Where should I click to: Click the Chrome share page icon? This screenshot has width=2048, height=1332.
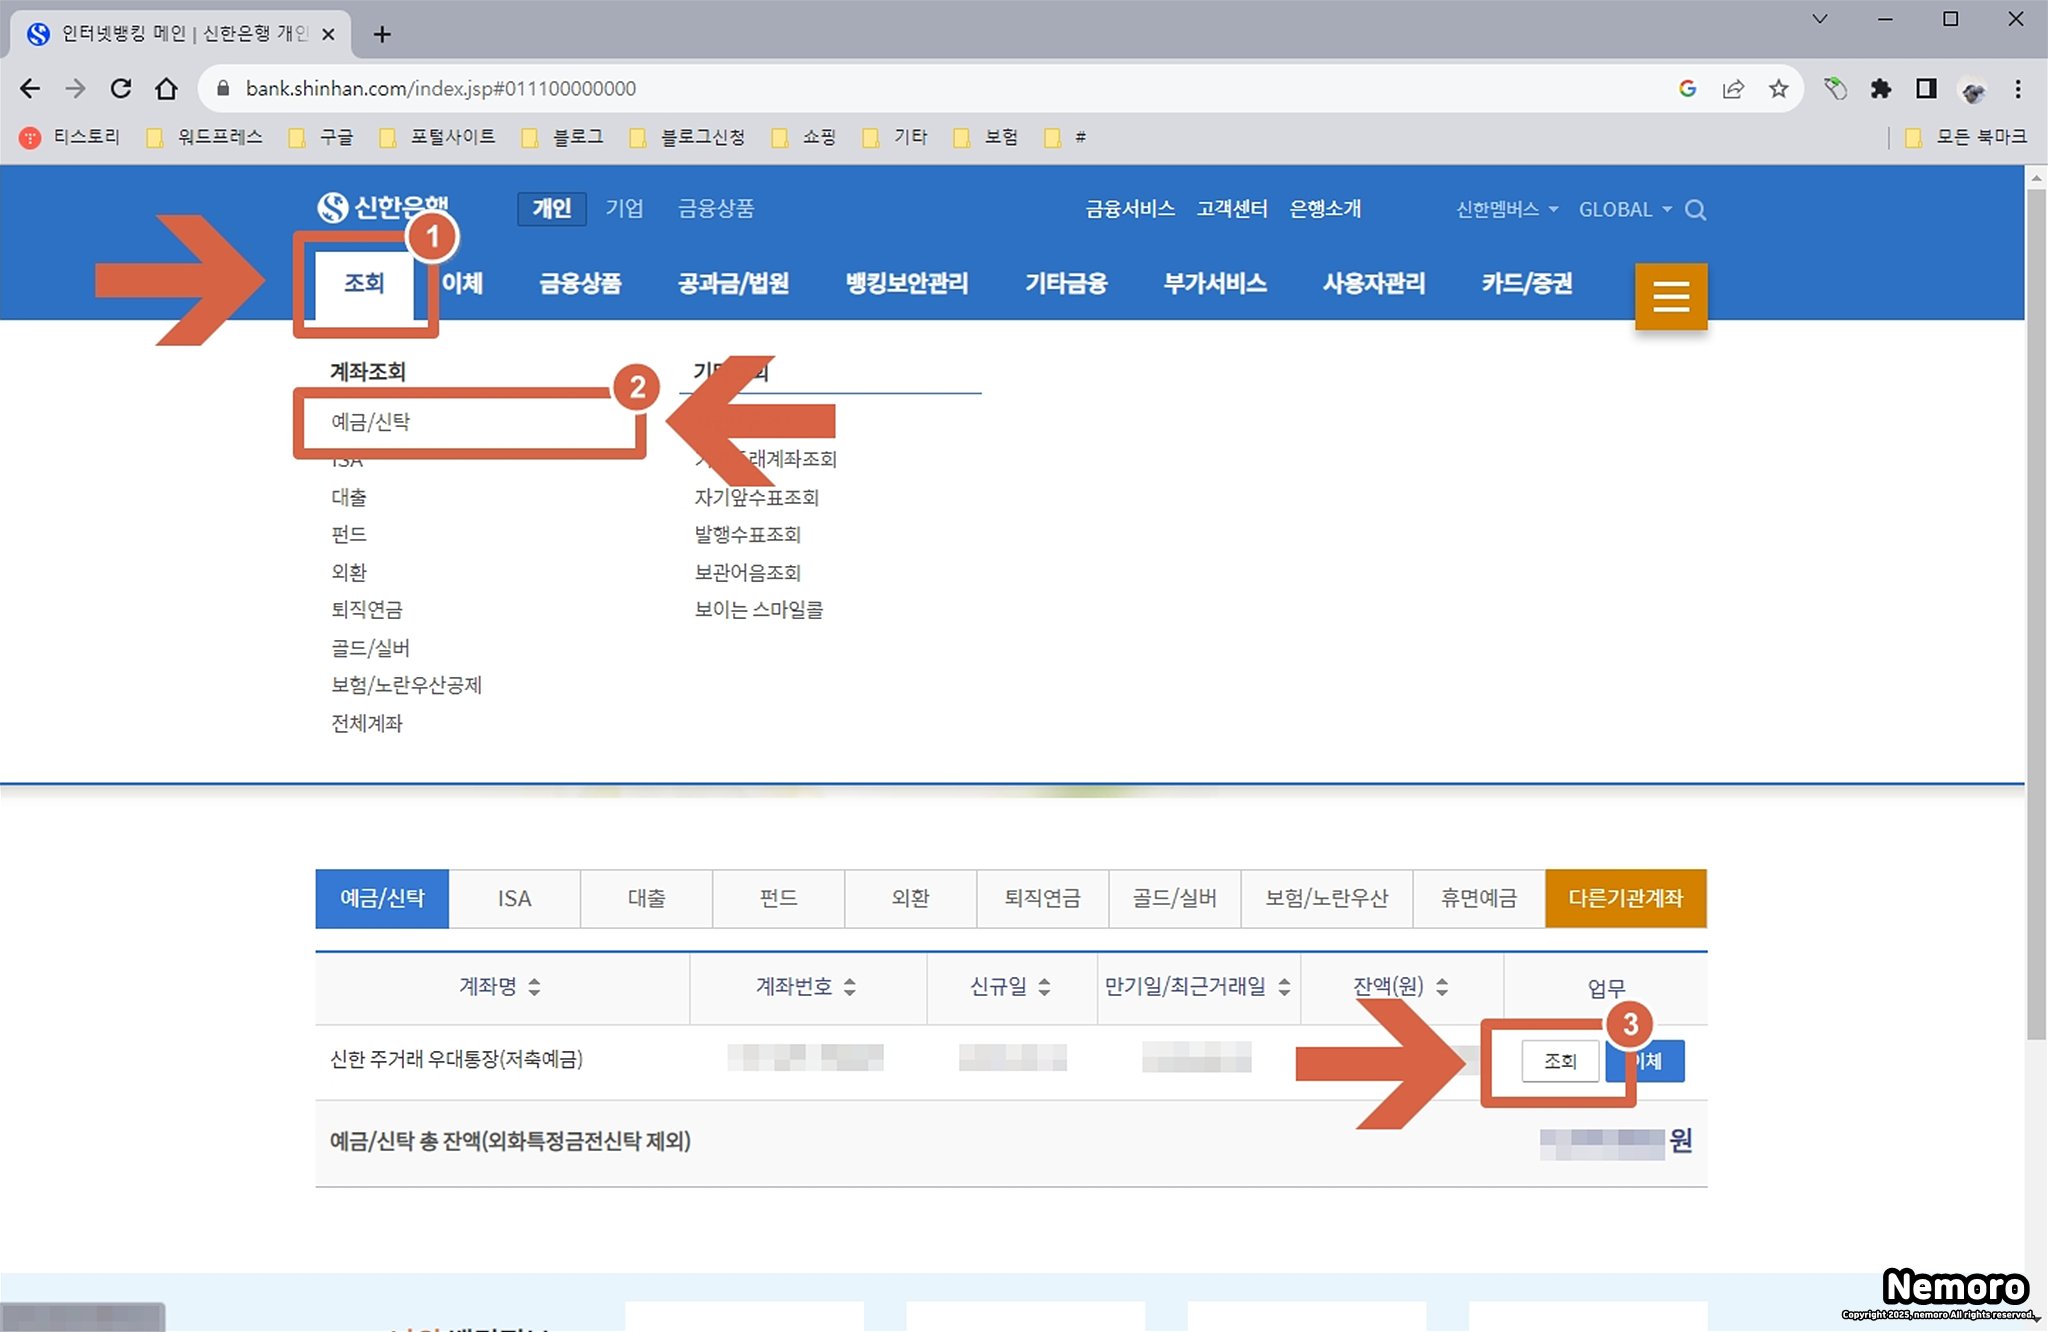pos(1733,89)
